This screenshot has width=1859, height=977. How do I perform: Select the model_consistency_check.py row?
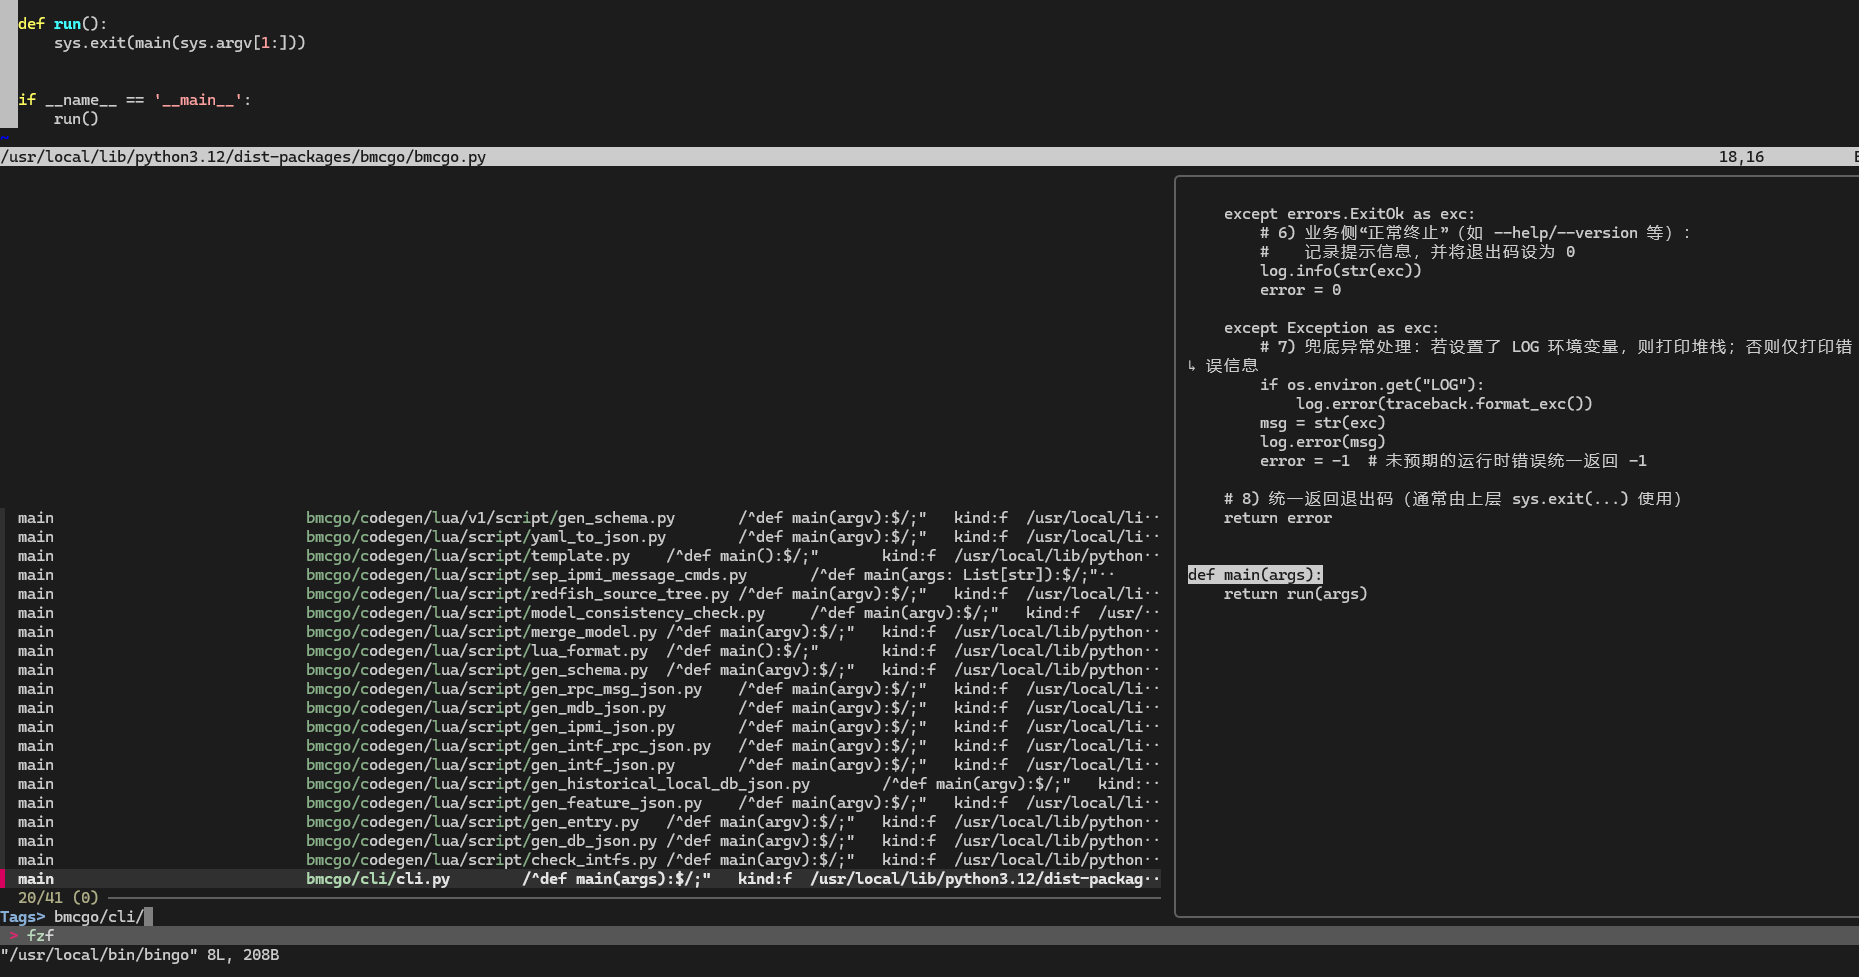(x=535, y=613)
